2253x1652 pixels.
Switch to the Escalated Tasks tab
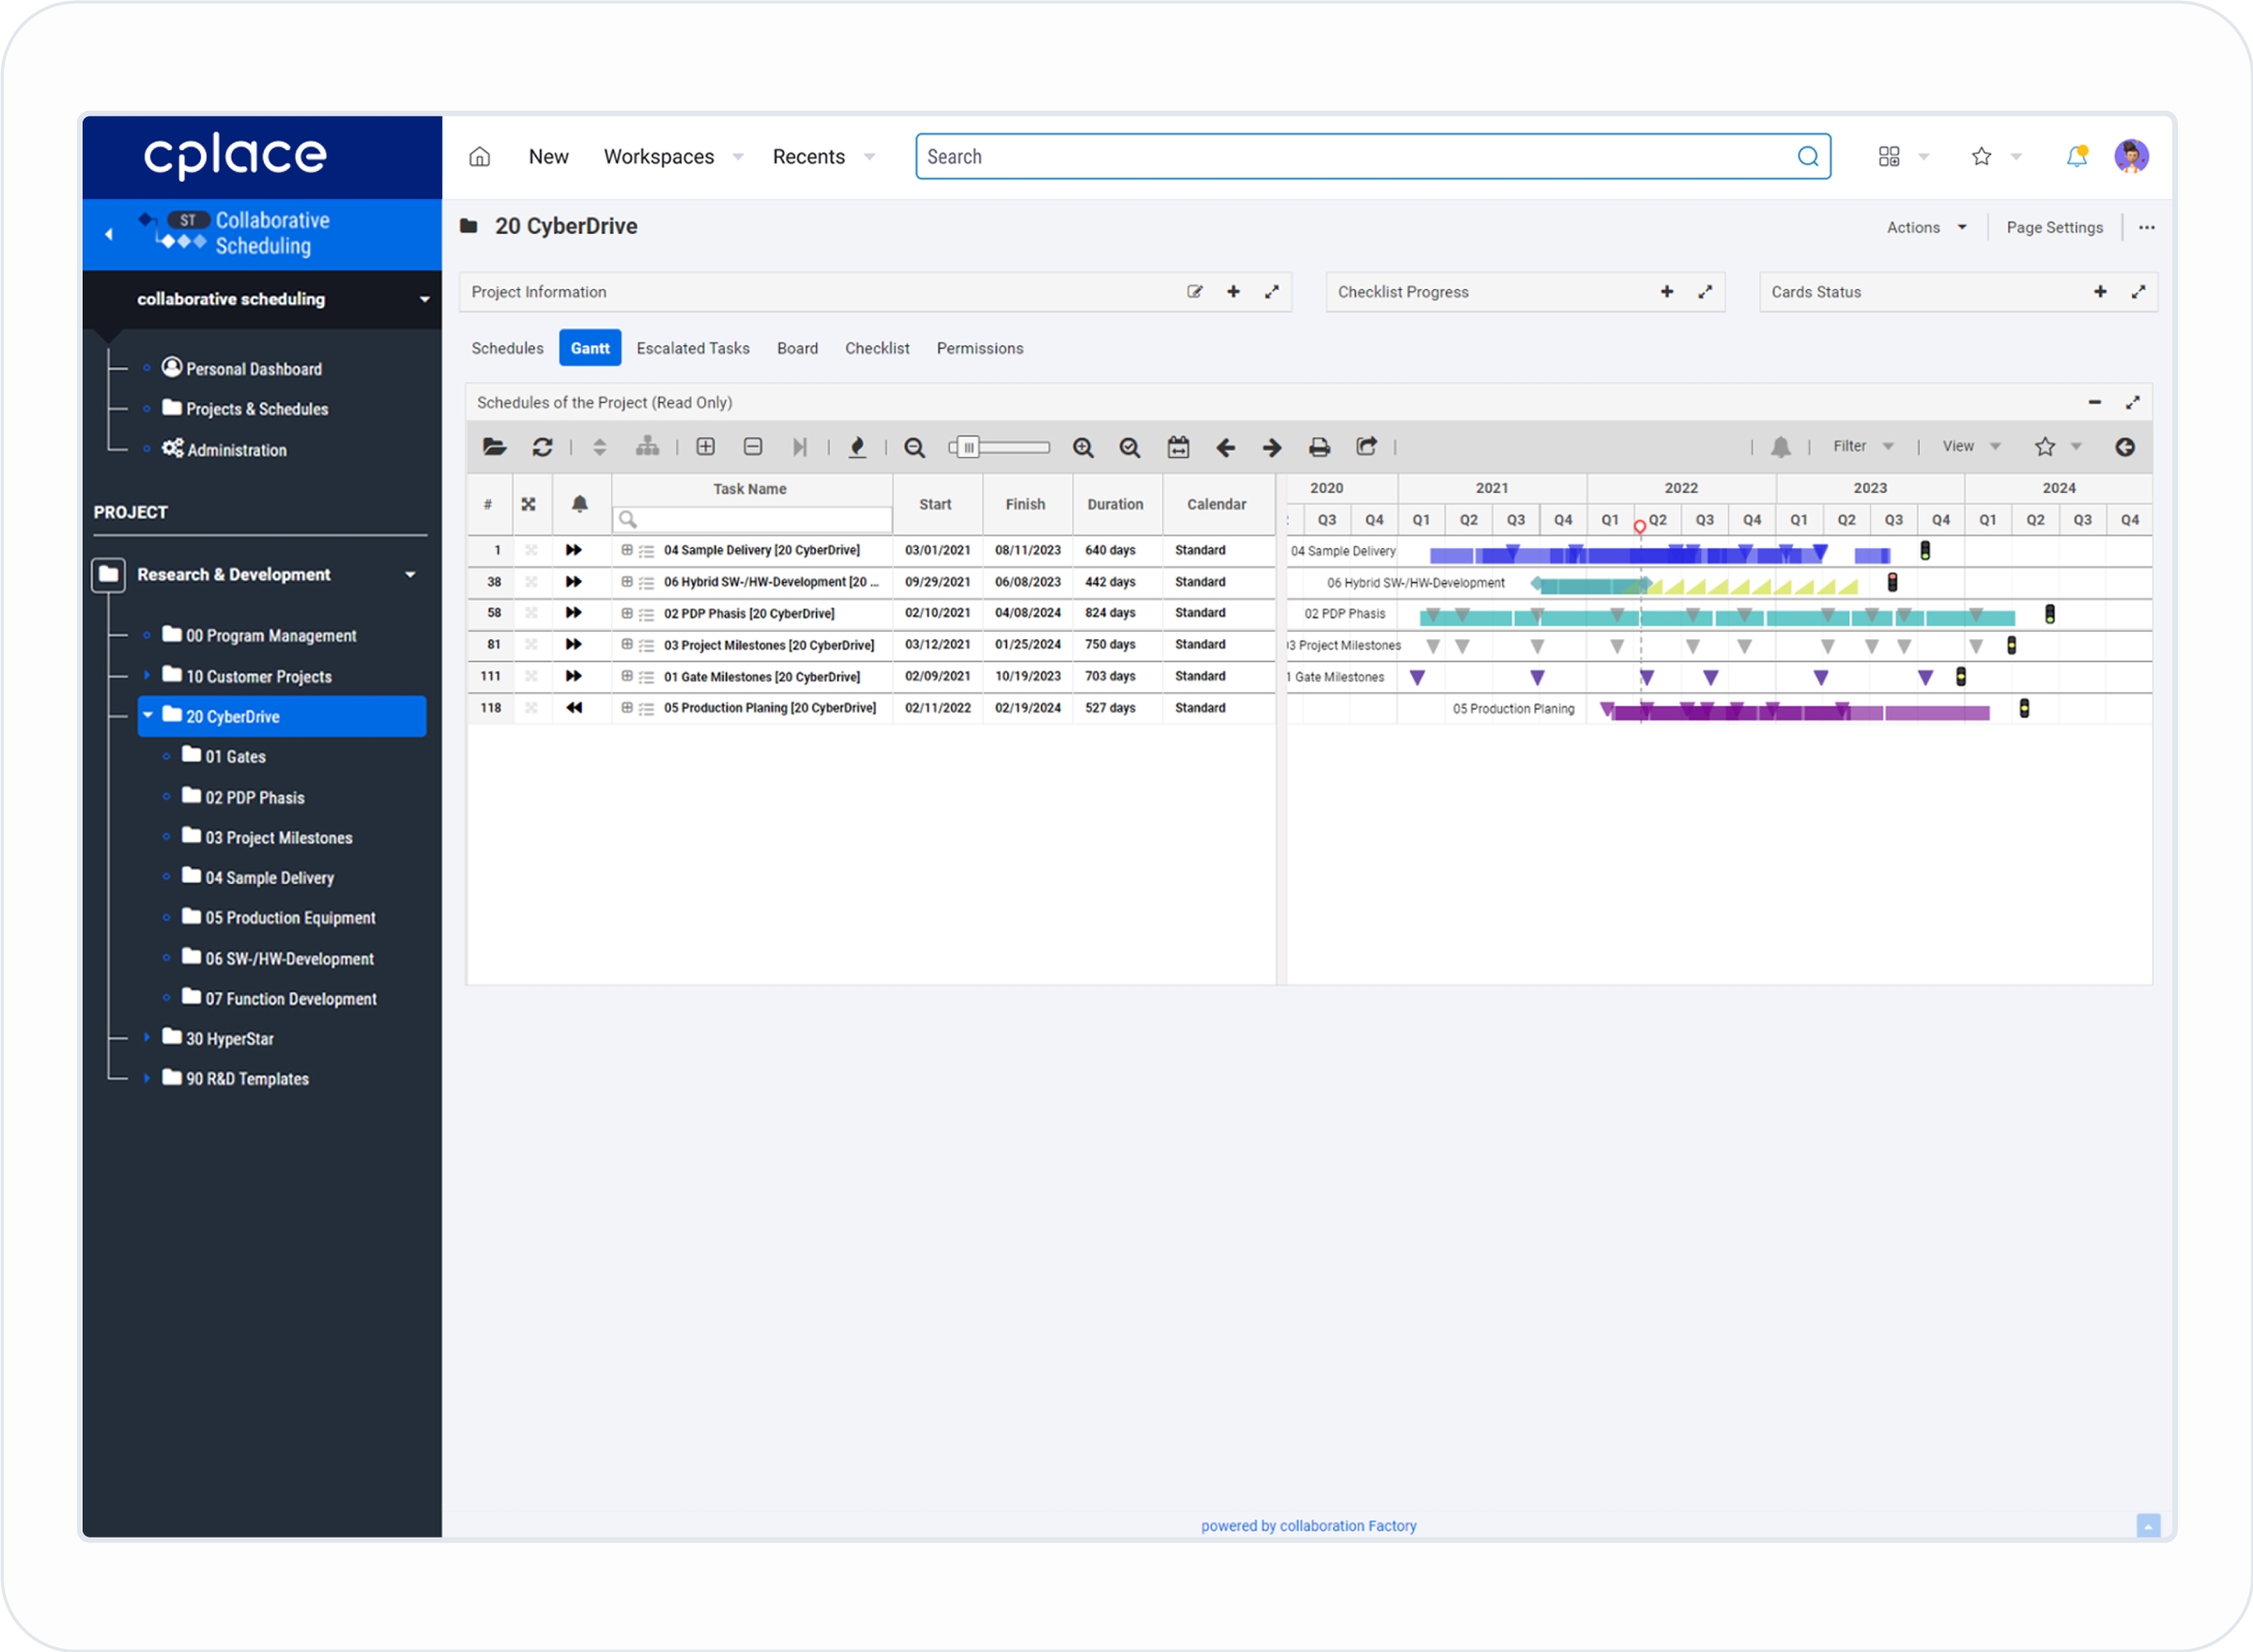click(x=692, y=348)
